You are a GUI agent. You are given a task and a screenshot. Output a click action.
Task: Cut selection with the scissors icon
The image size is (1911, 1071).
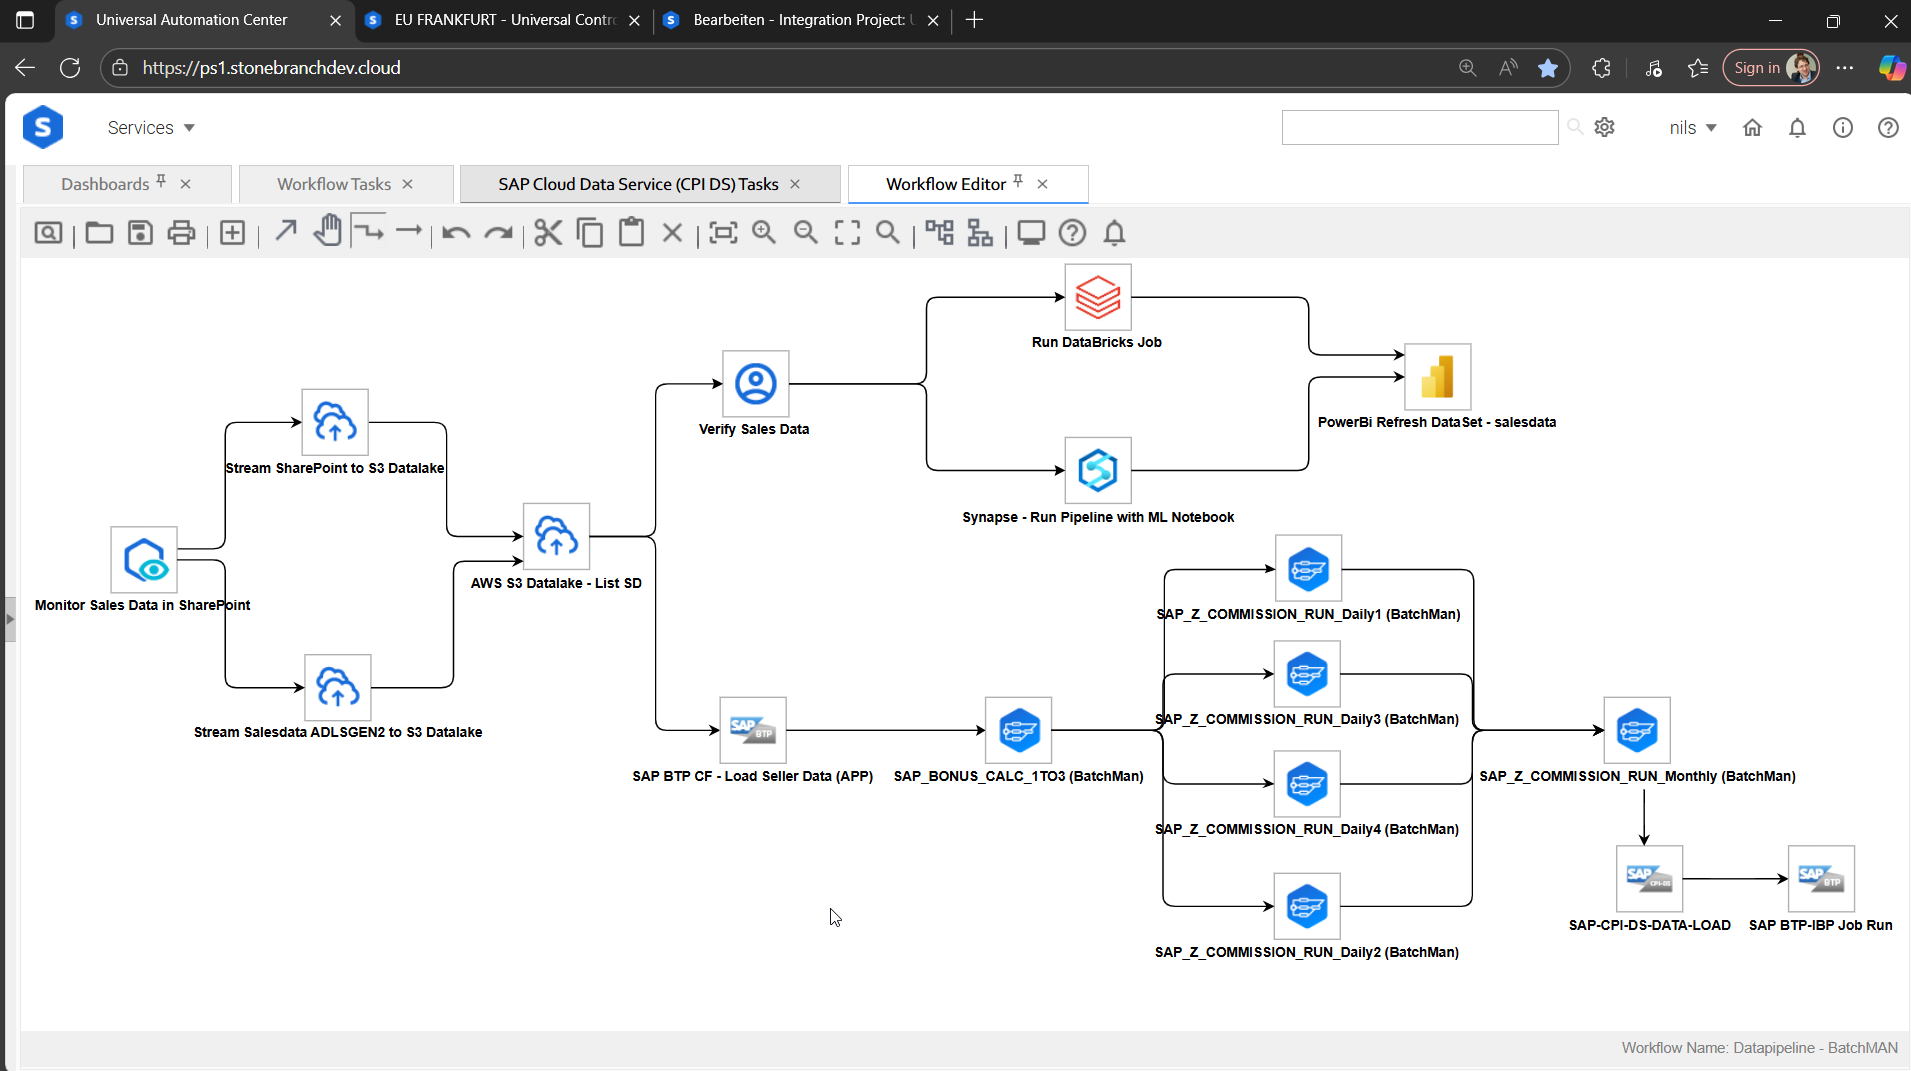coord(548,233)
